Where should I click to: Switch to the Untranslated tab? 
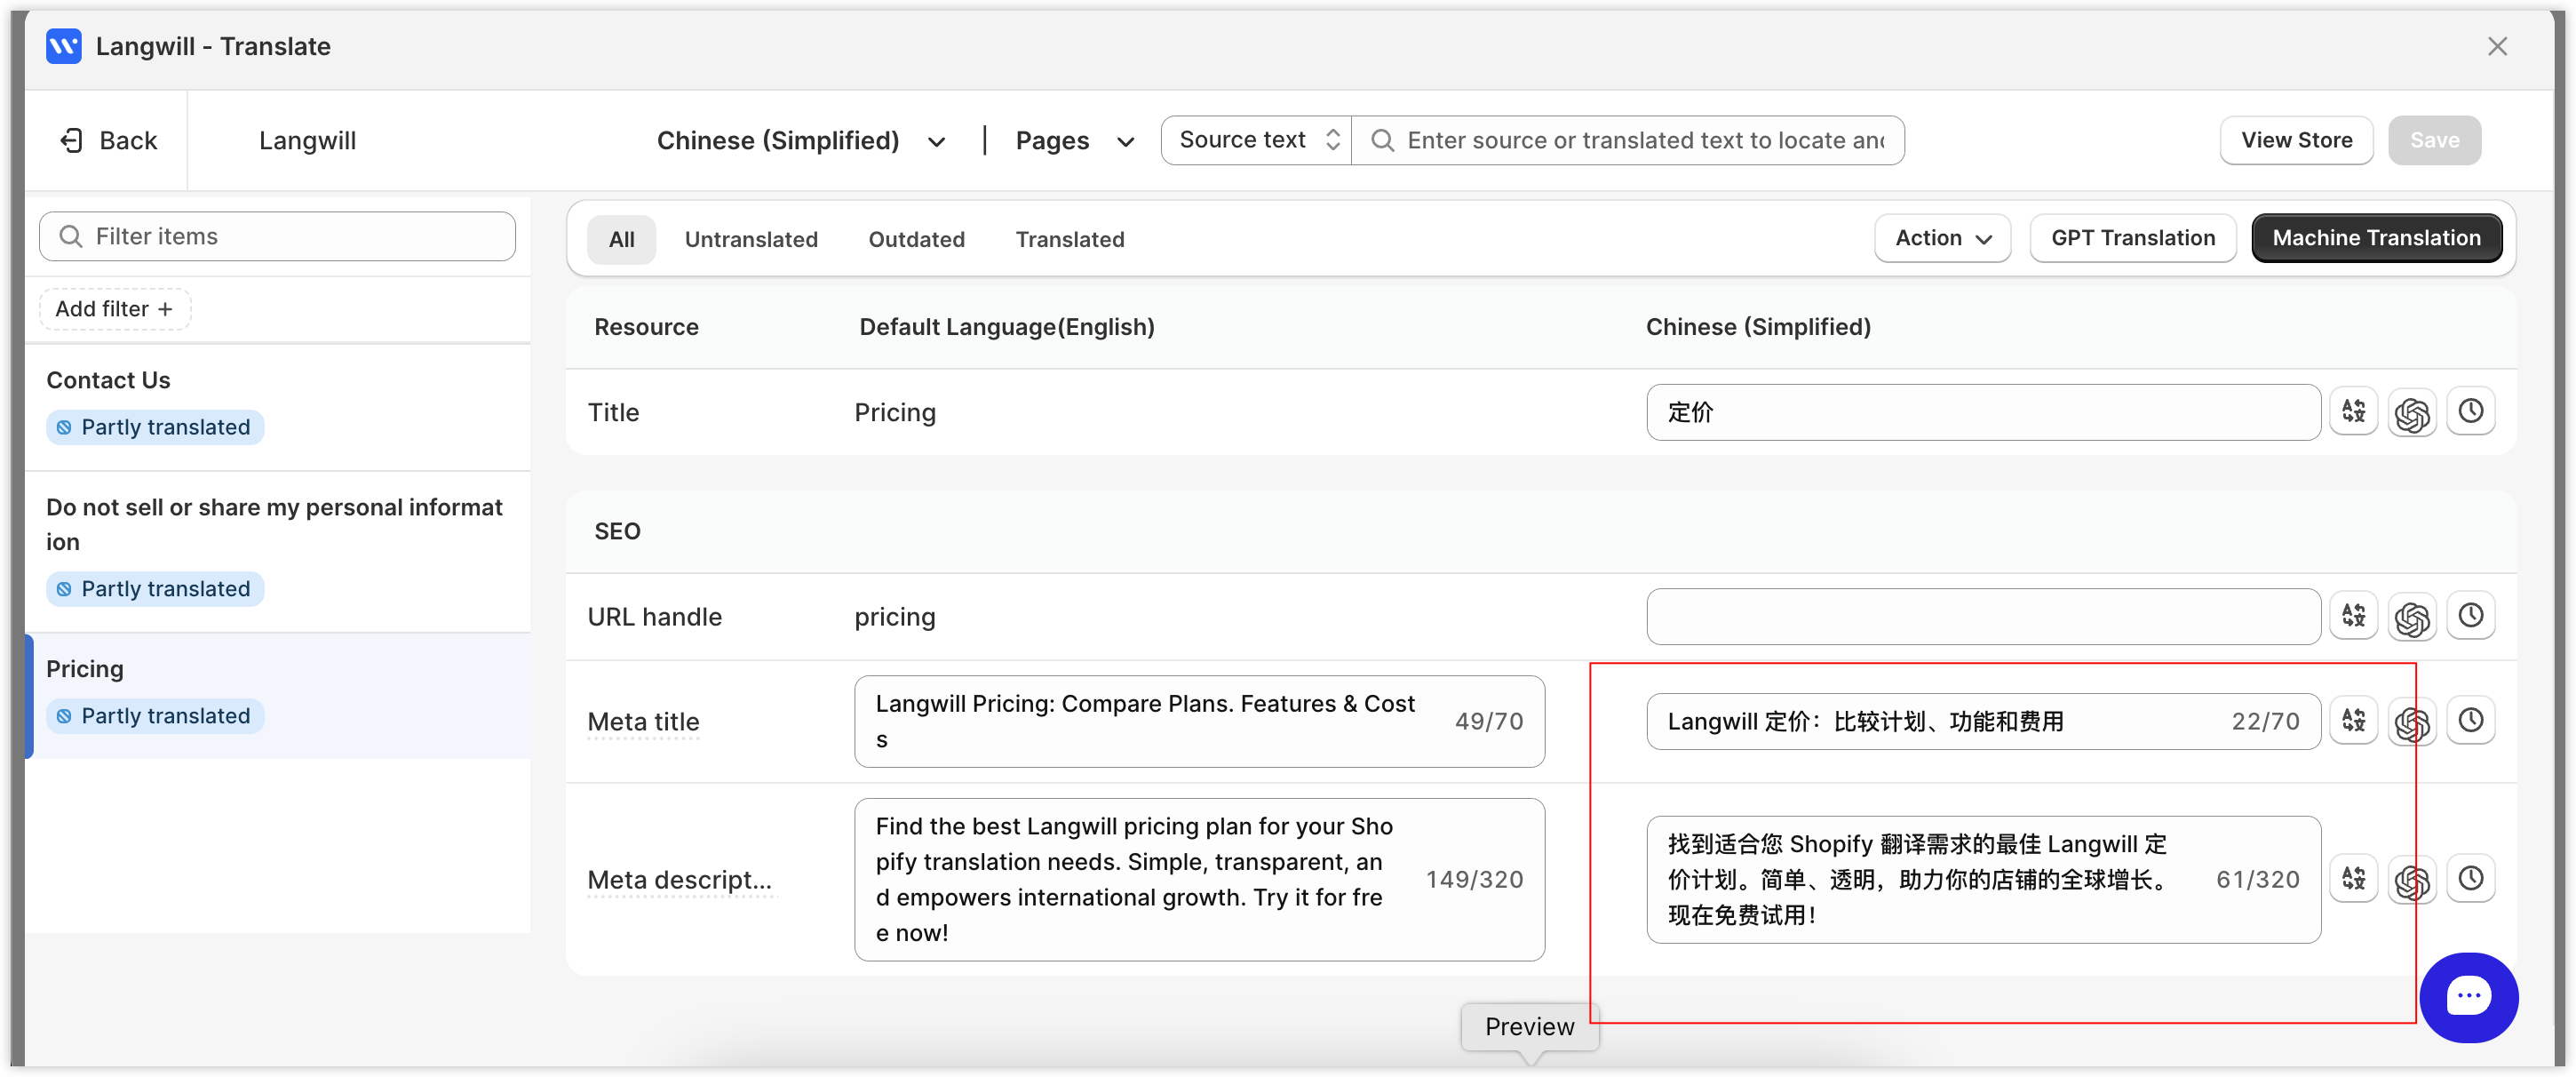coord(751,239)
